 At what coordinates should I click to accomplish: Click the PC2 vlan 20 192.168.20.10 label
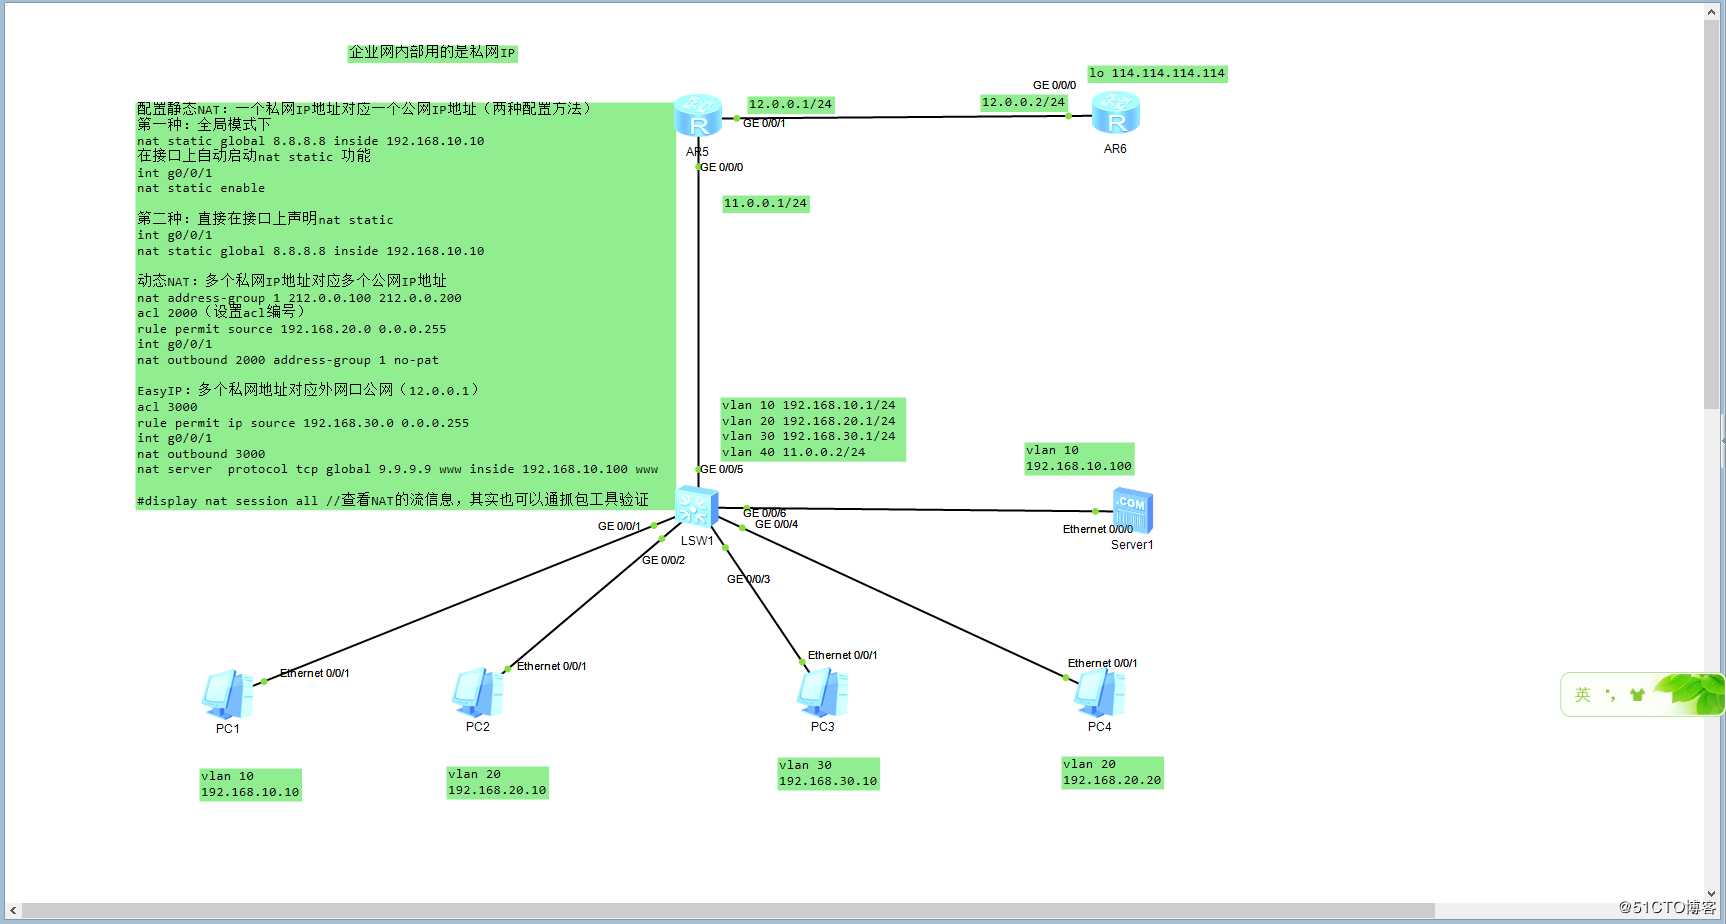tap(497, 782)
